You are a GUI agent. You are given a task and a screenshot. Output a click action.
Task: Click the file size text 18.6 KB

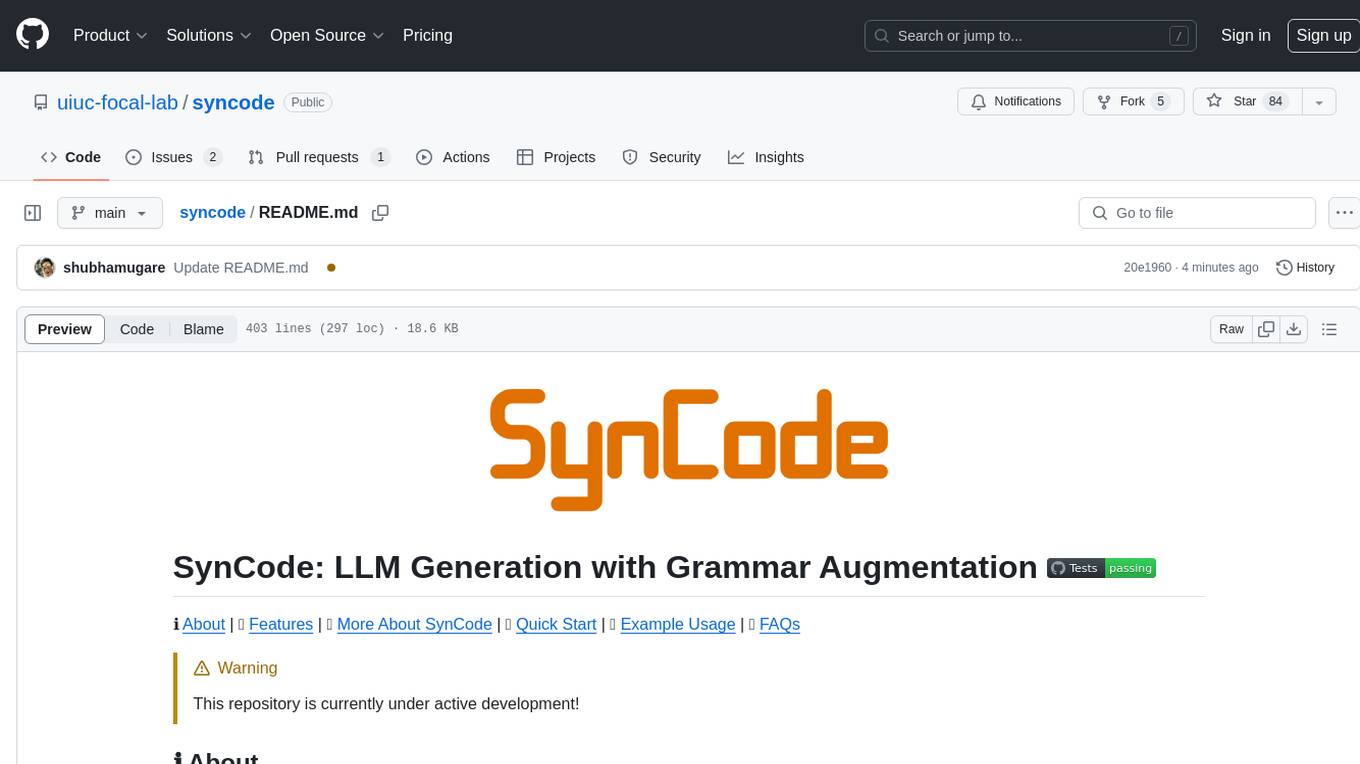click(x=432, y=329)
